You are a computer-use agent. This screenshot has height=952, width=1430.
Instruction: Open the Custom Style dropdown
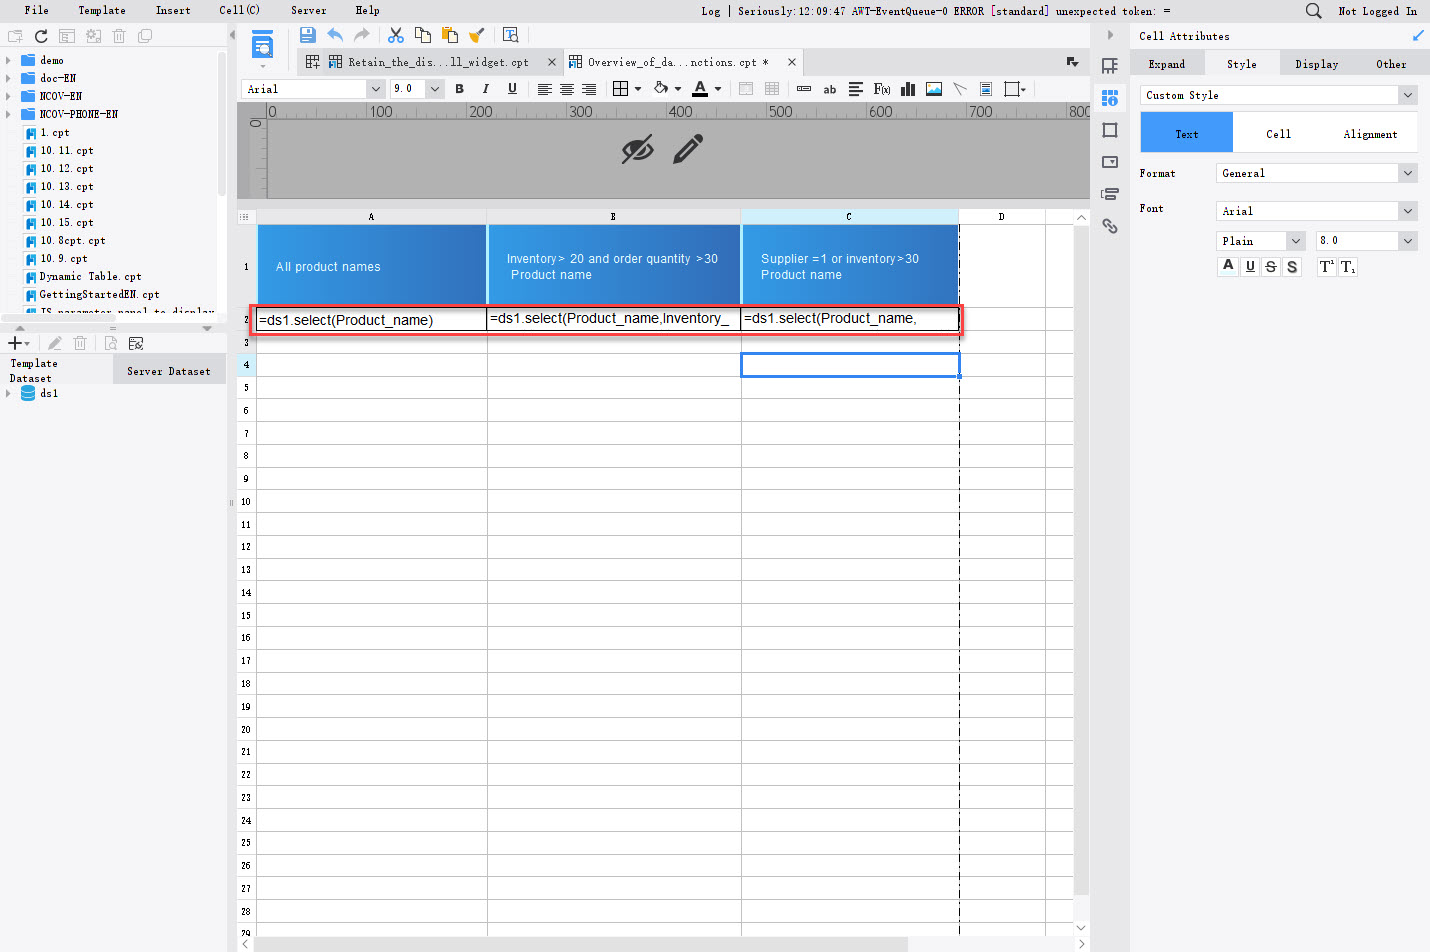pos(1278,94)
